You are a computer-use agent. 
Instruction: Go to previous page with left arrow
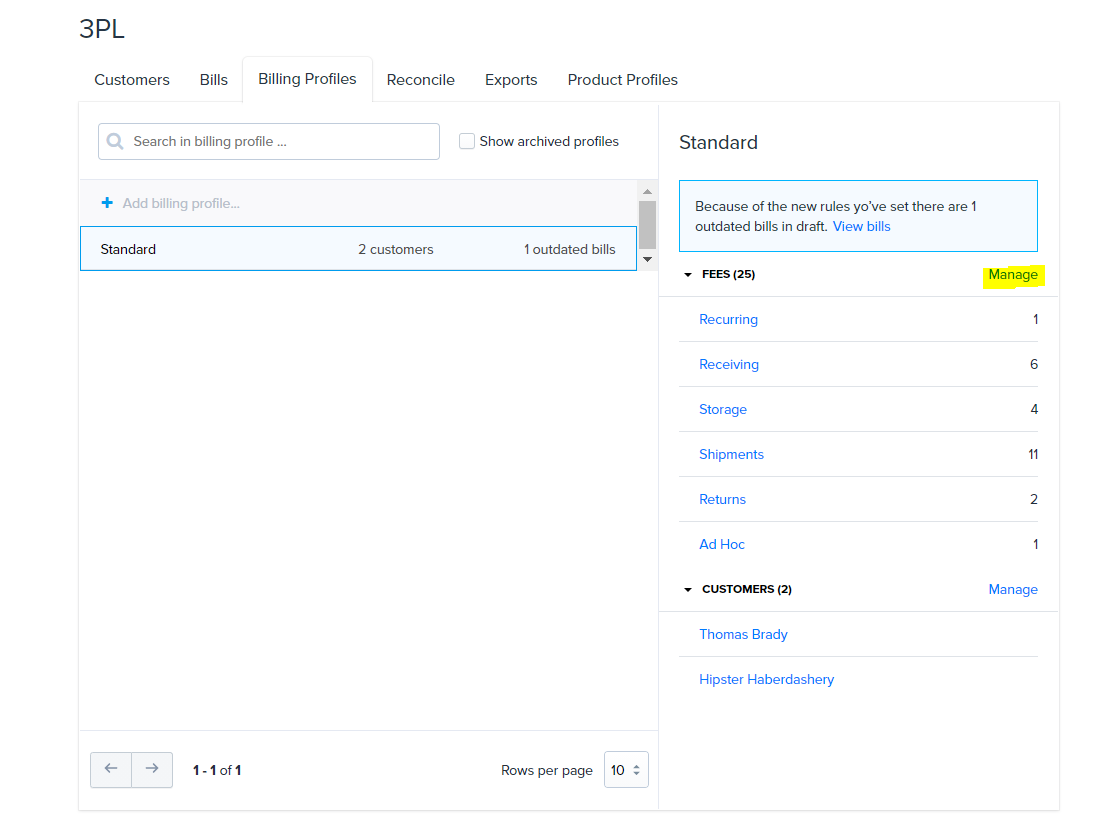(111, 769)
